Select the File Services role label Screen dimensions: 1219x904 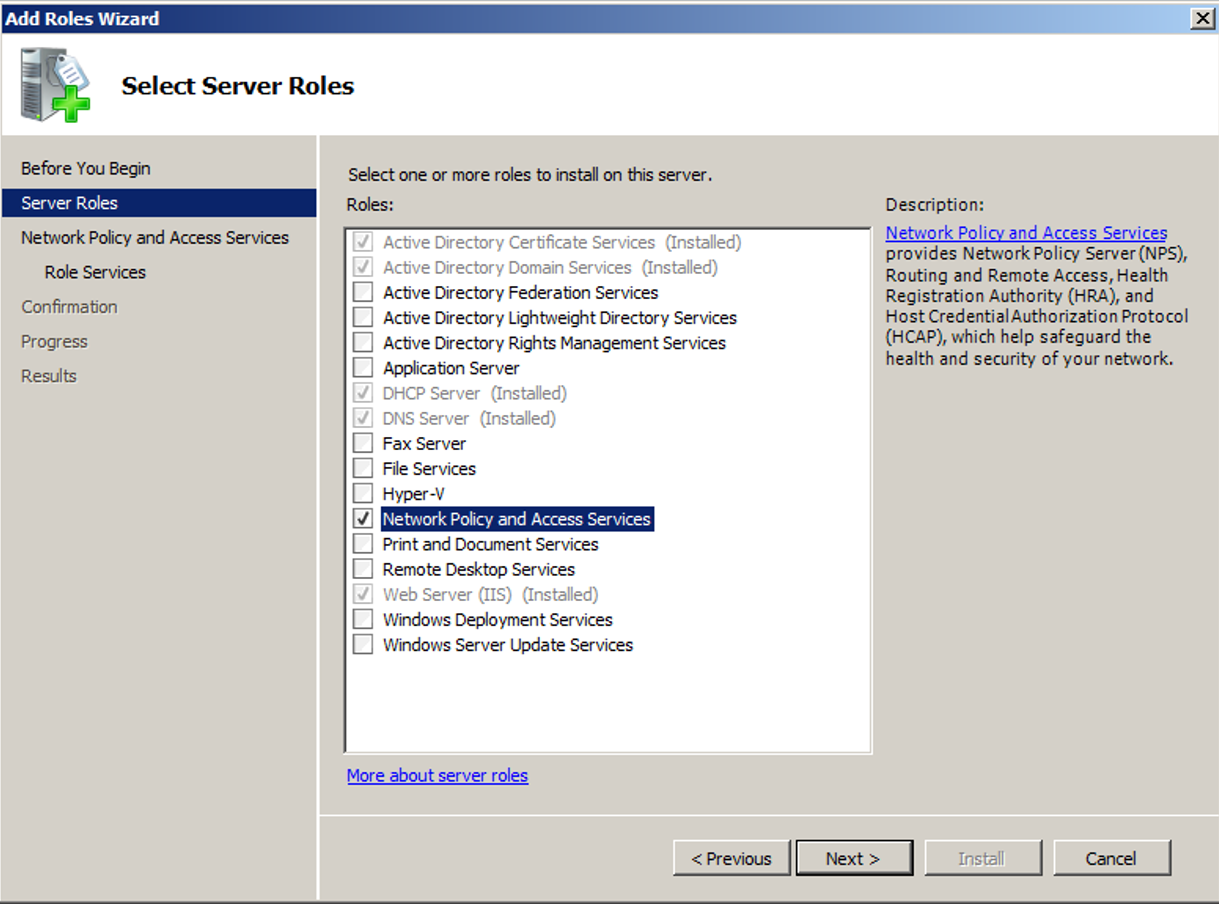(x=429, y=469)
